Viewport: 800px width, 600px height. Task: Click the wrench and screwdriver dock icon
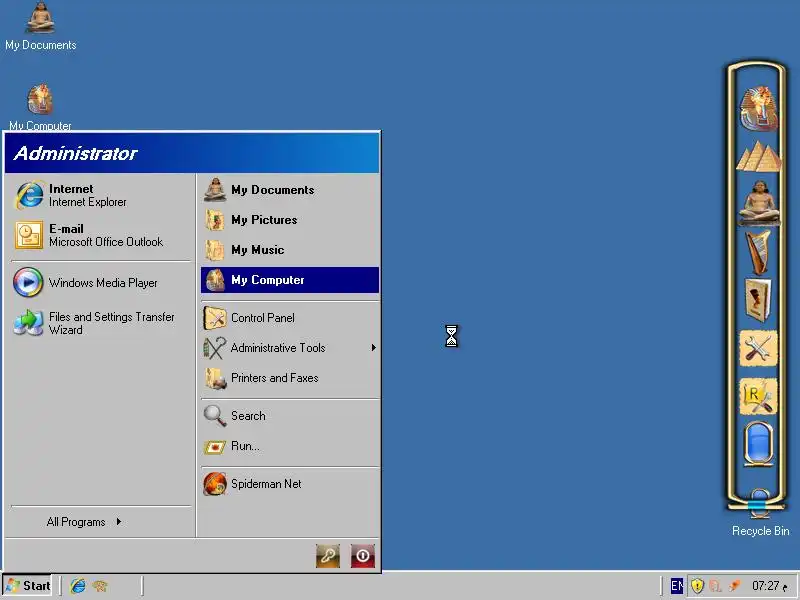pyautogui.click(x=758, y=348)
